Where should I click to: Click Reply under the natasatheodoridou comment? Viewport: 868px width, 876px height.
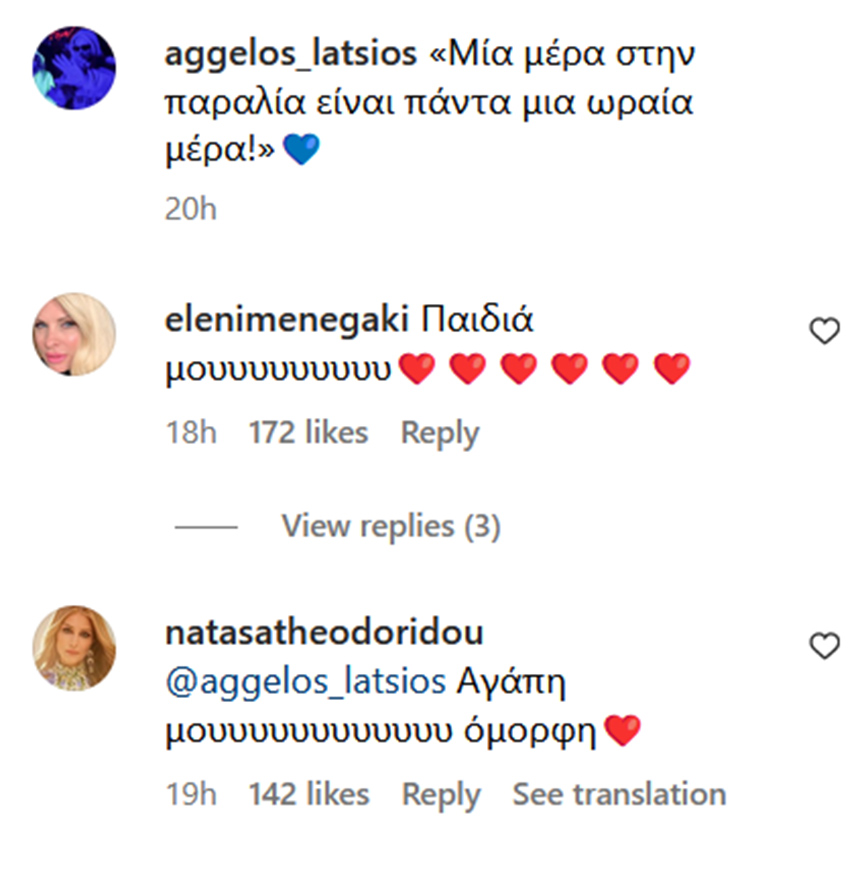click(x=440, y=795)
